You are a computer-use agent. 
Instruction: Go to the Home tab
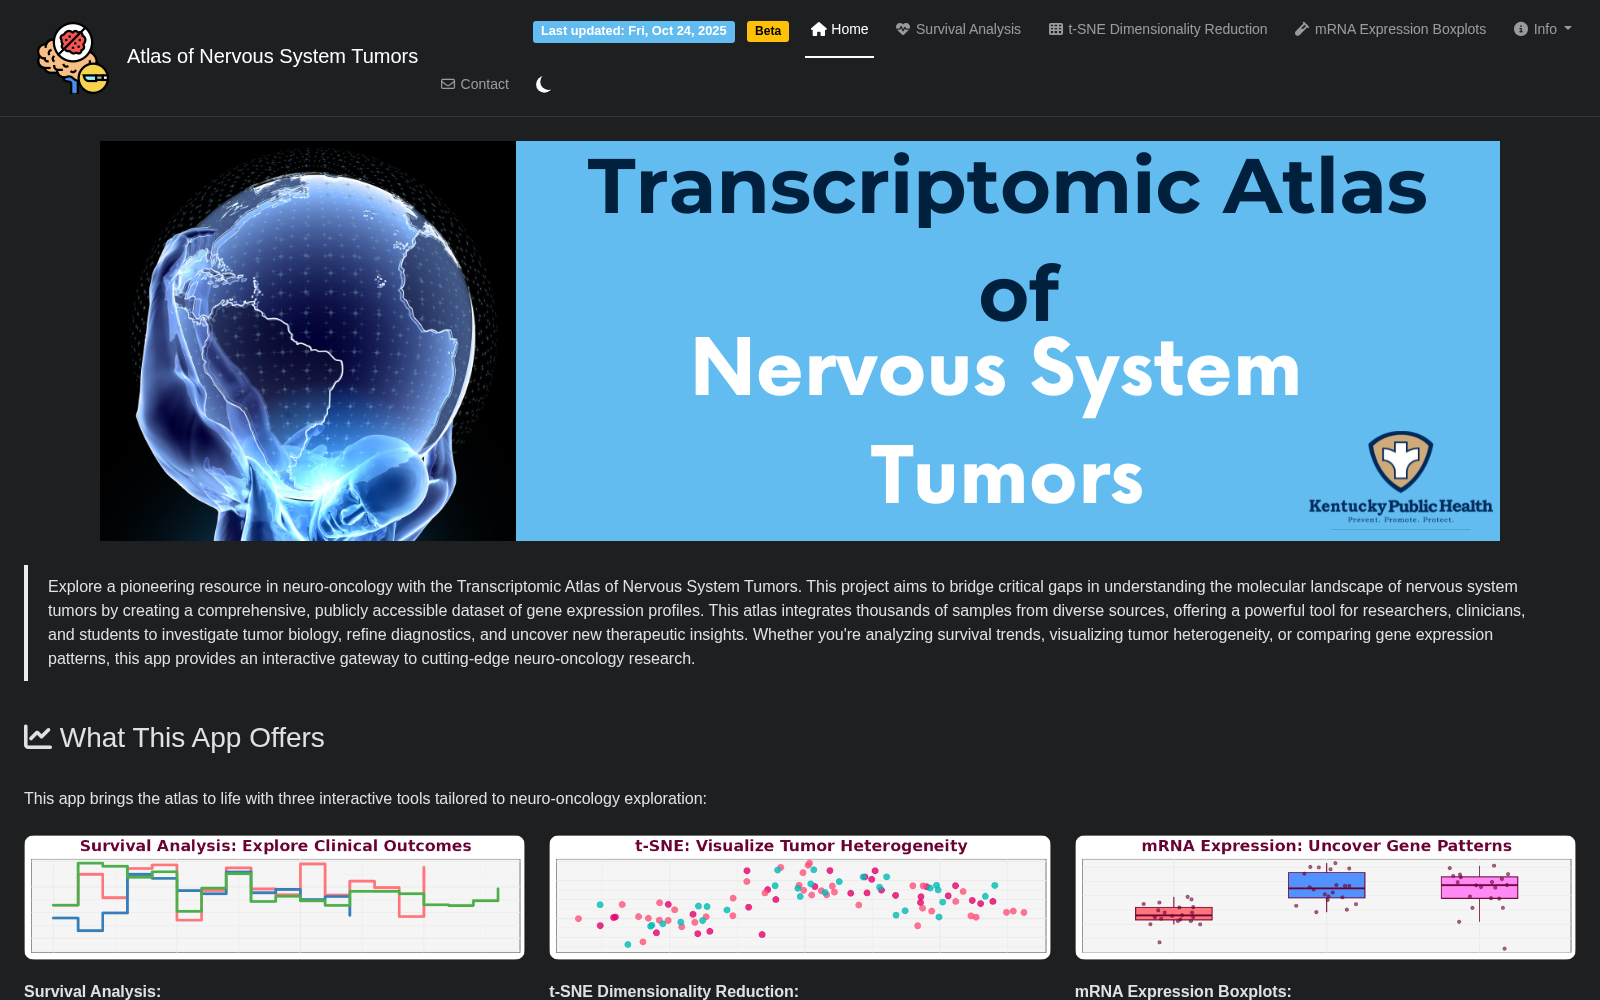click(839, 29)
